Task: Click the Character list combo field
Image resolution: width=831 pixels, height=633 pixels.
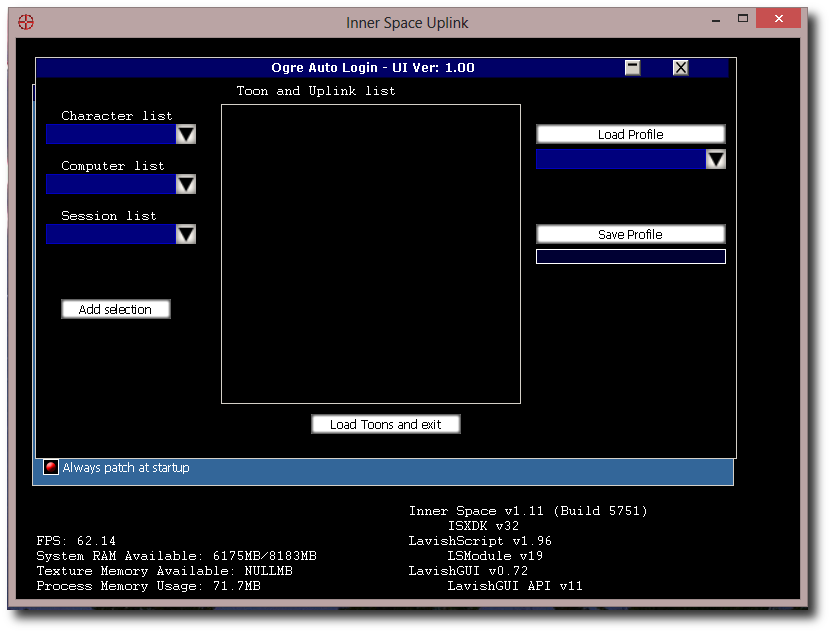Action: pyautogui.click(x=111, y=134)
